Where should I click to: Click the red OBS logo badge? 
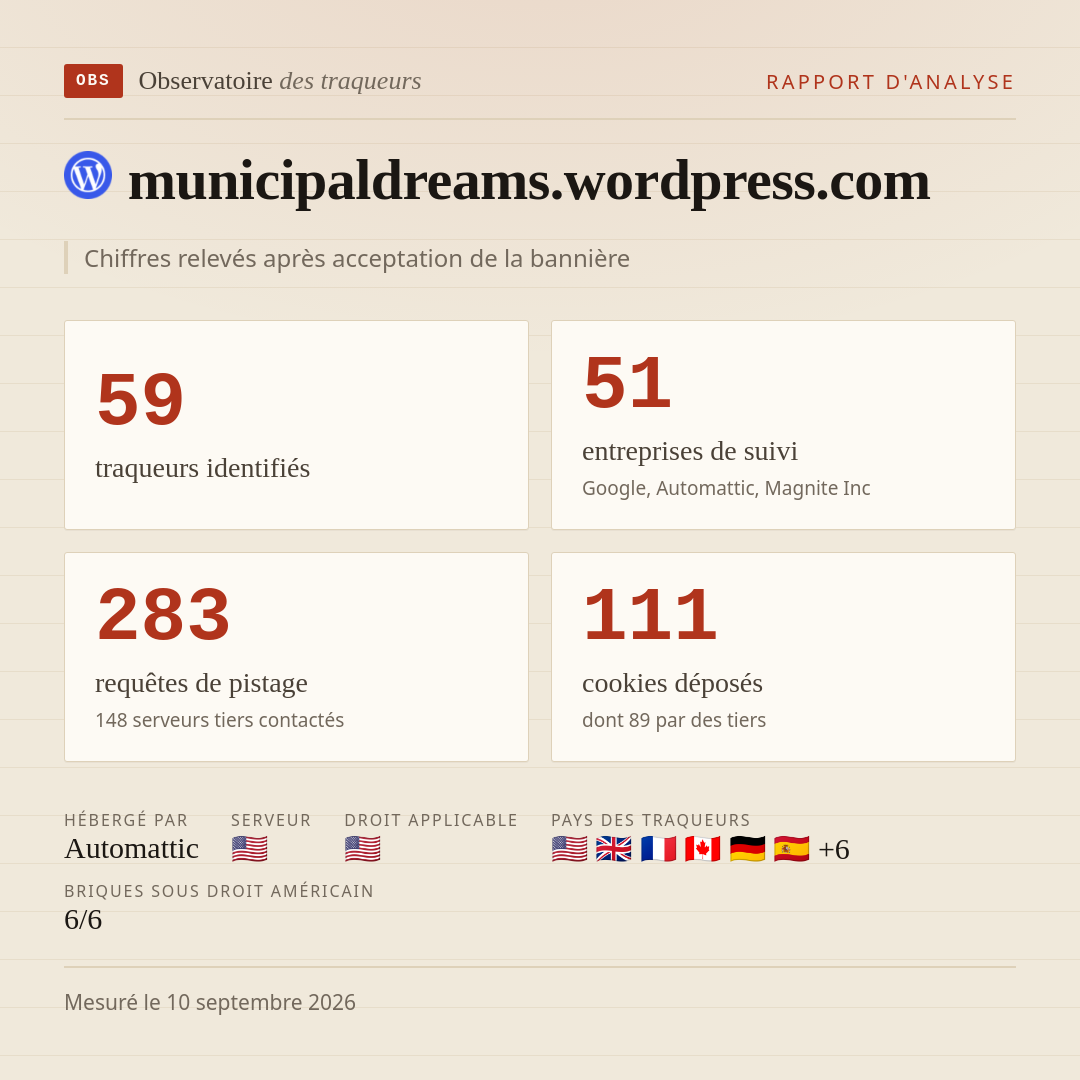93,81
